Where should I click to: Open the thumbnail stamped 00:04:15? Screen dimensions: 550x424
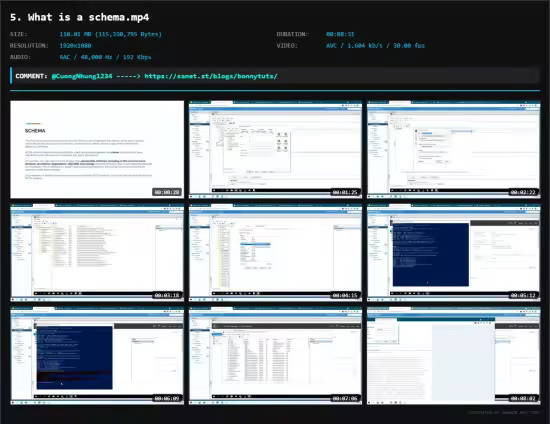click(x=275, y=253)
